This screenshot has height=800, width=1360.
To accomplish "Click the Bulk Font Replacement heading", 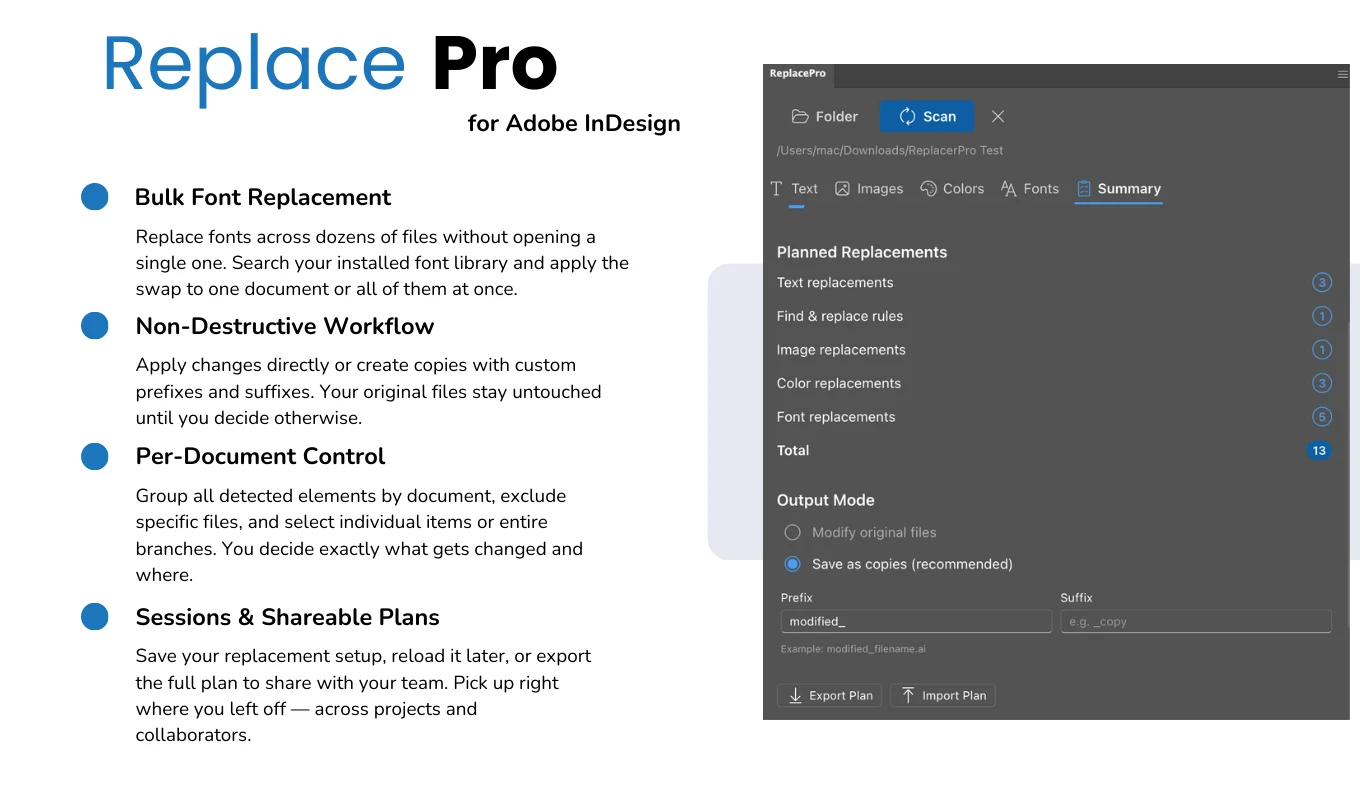I will [263, 197].
